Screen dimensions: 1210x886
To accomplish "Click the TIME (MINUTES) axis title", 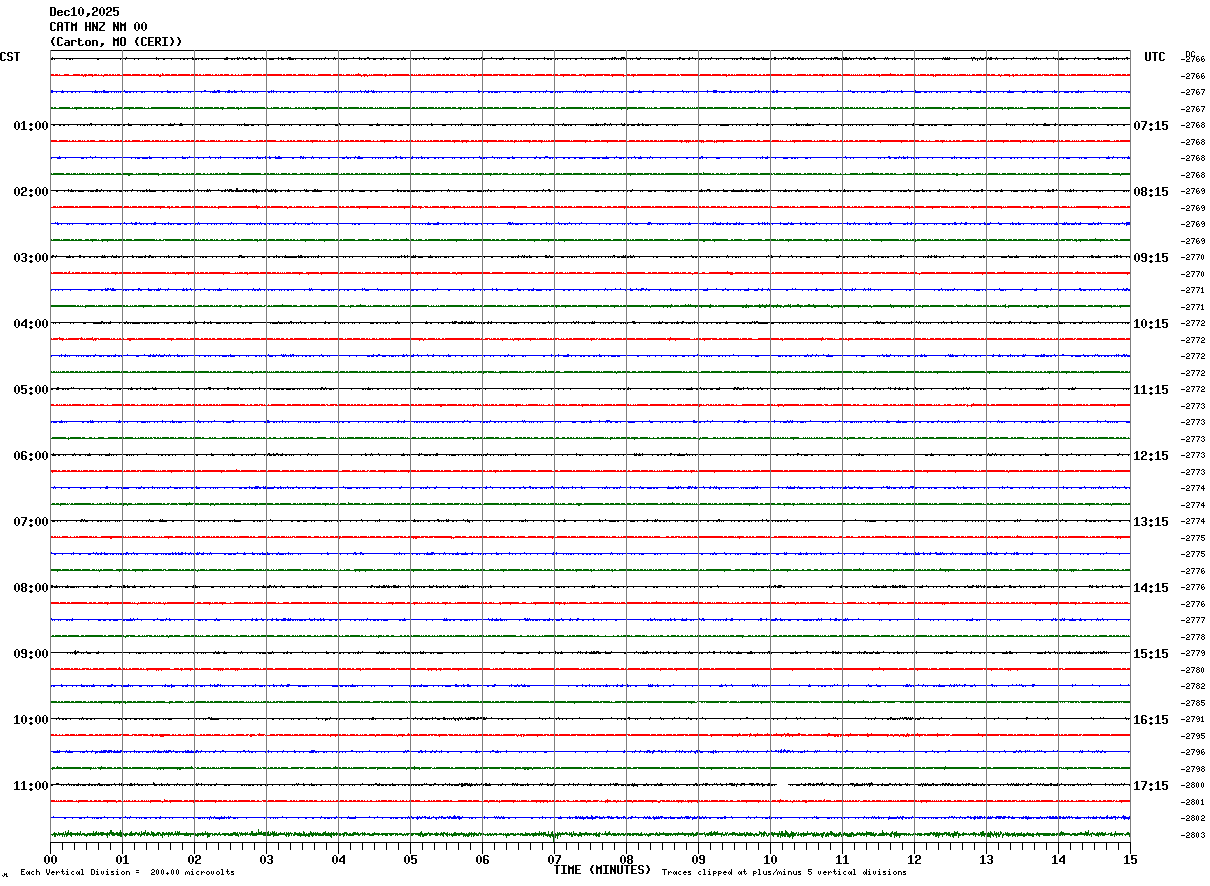I will pos(602,870).
